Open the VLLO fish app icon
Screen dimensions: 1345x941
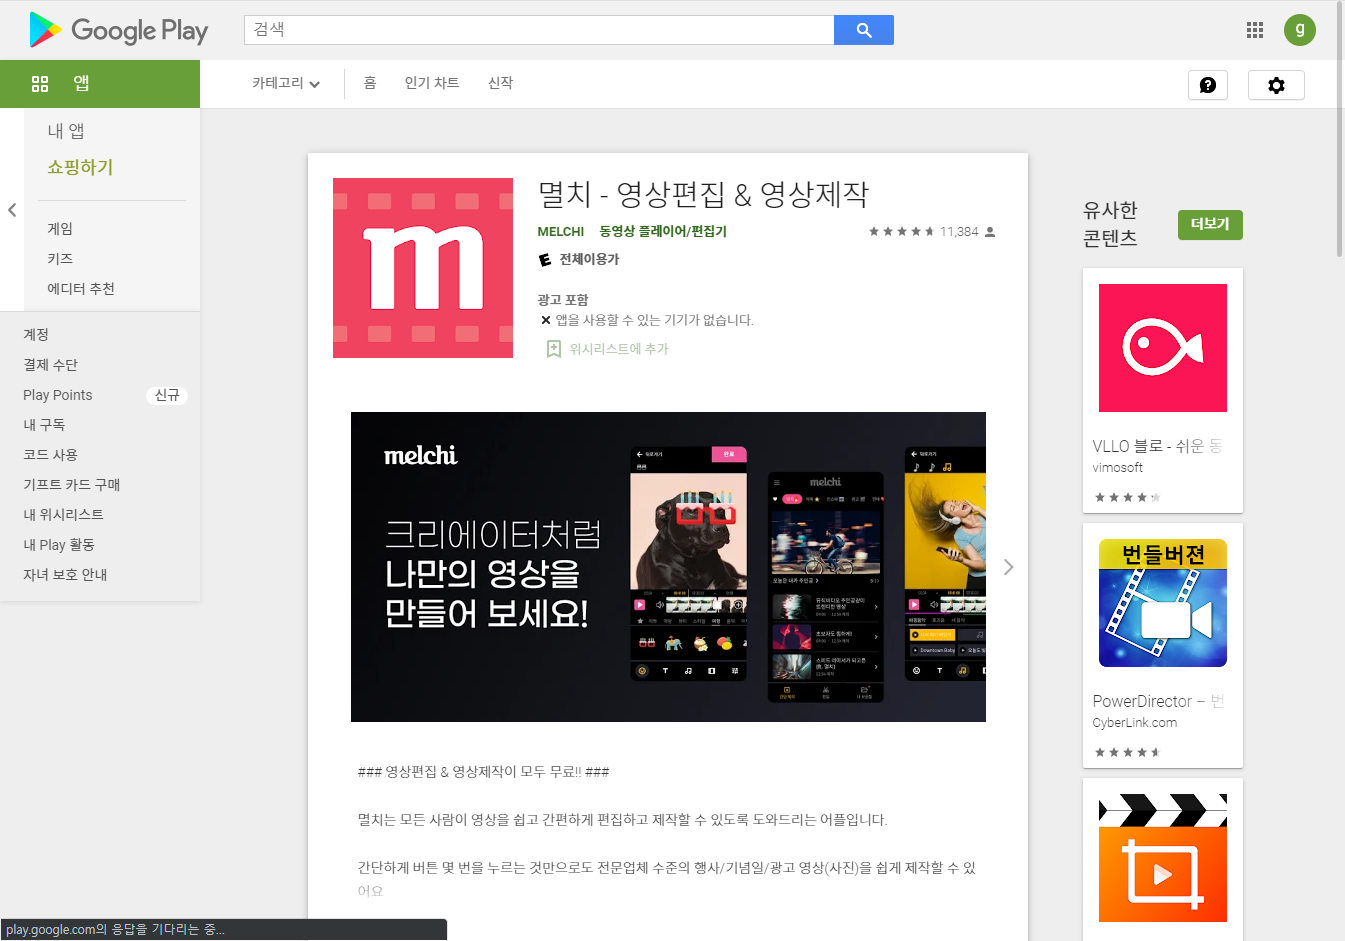[x=1163, y=348]
